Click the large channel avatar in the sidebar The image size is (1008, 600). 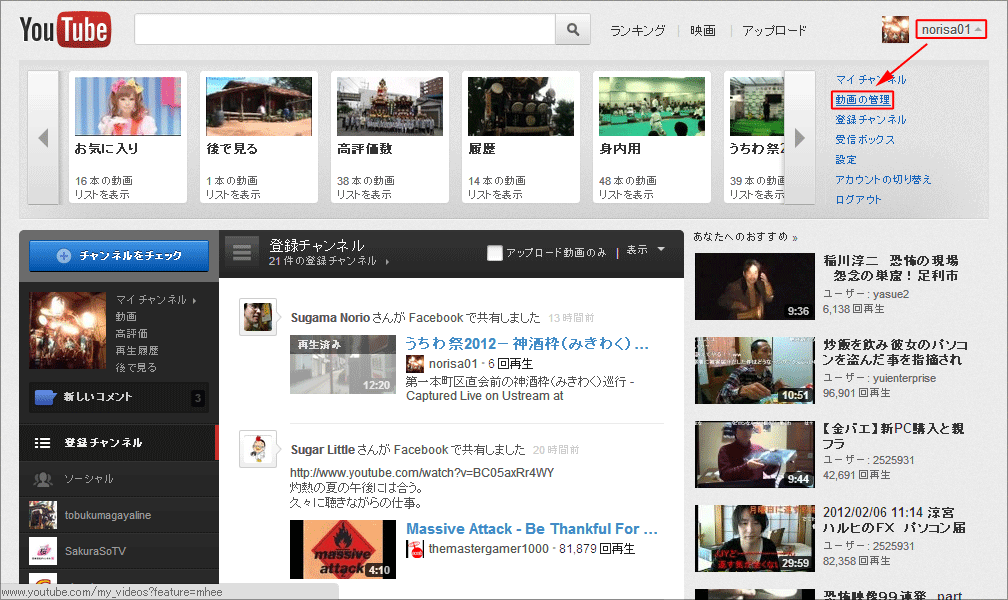coord(68,331)
